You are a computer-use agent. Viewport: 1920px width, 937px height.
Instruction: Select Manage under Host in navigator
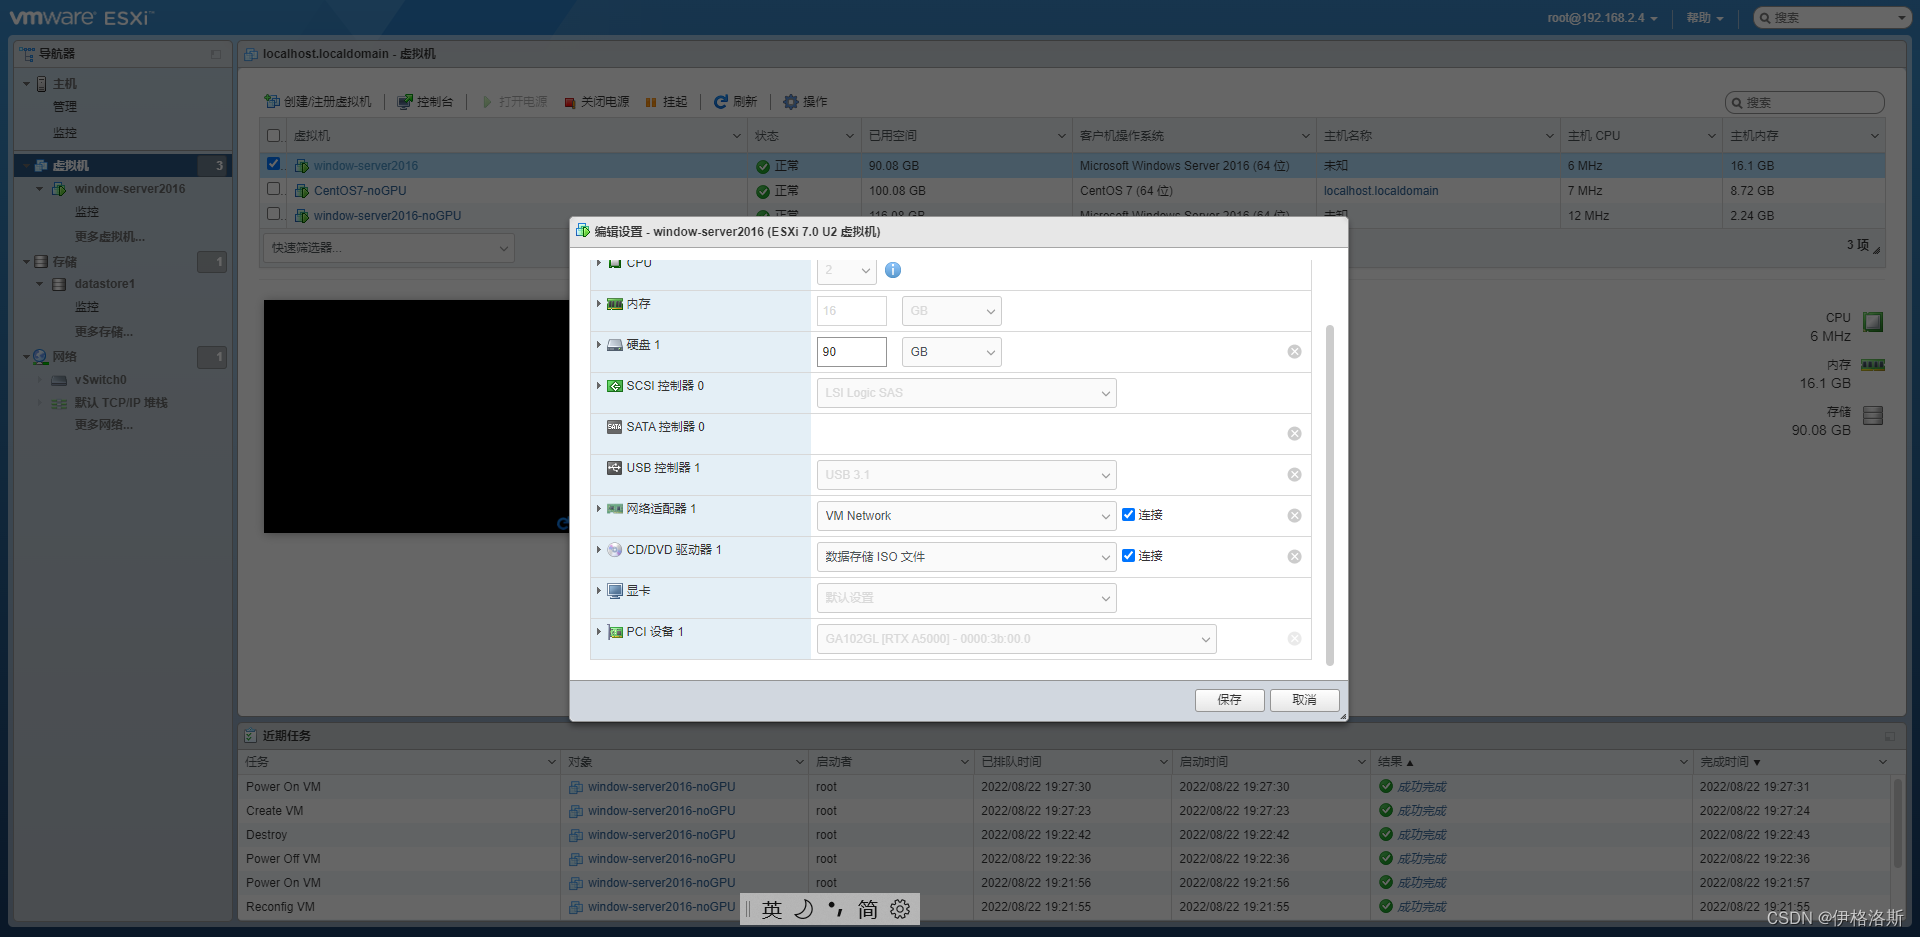tap(65, 107)
